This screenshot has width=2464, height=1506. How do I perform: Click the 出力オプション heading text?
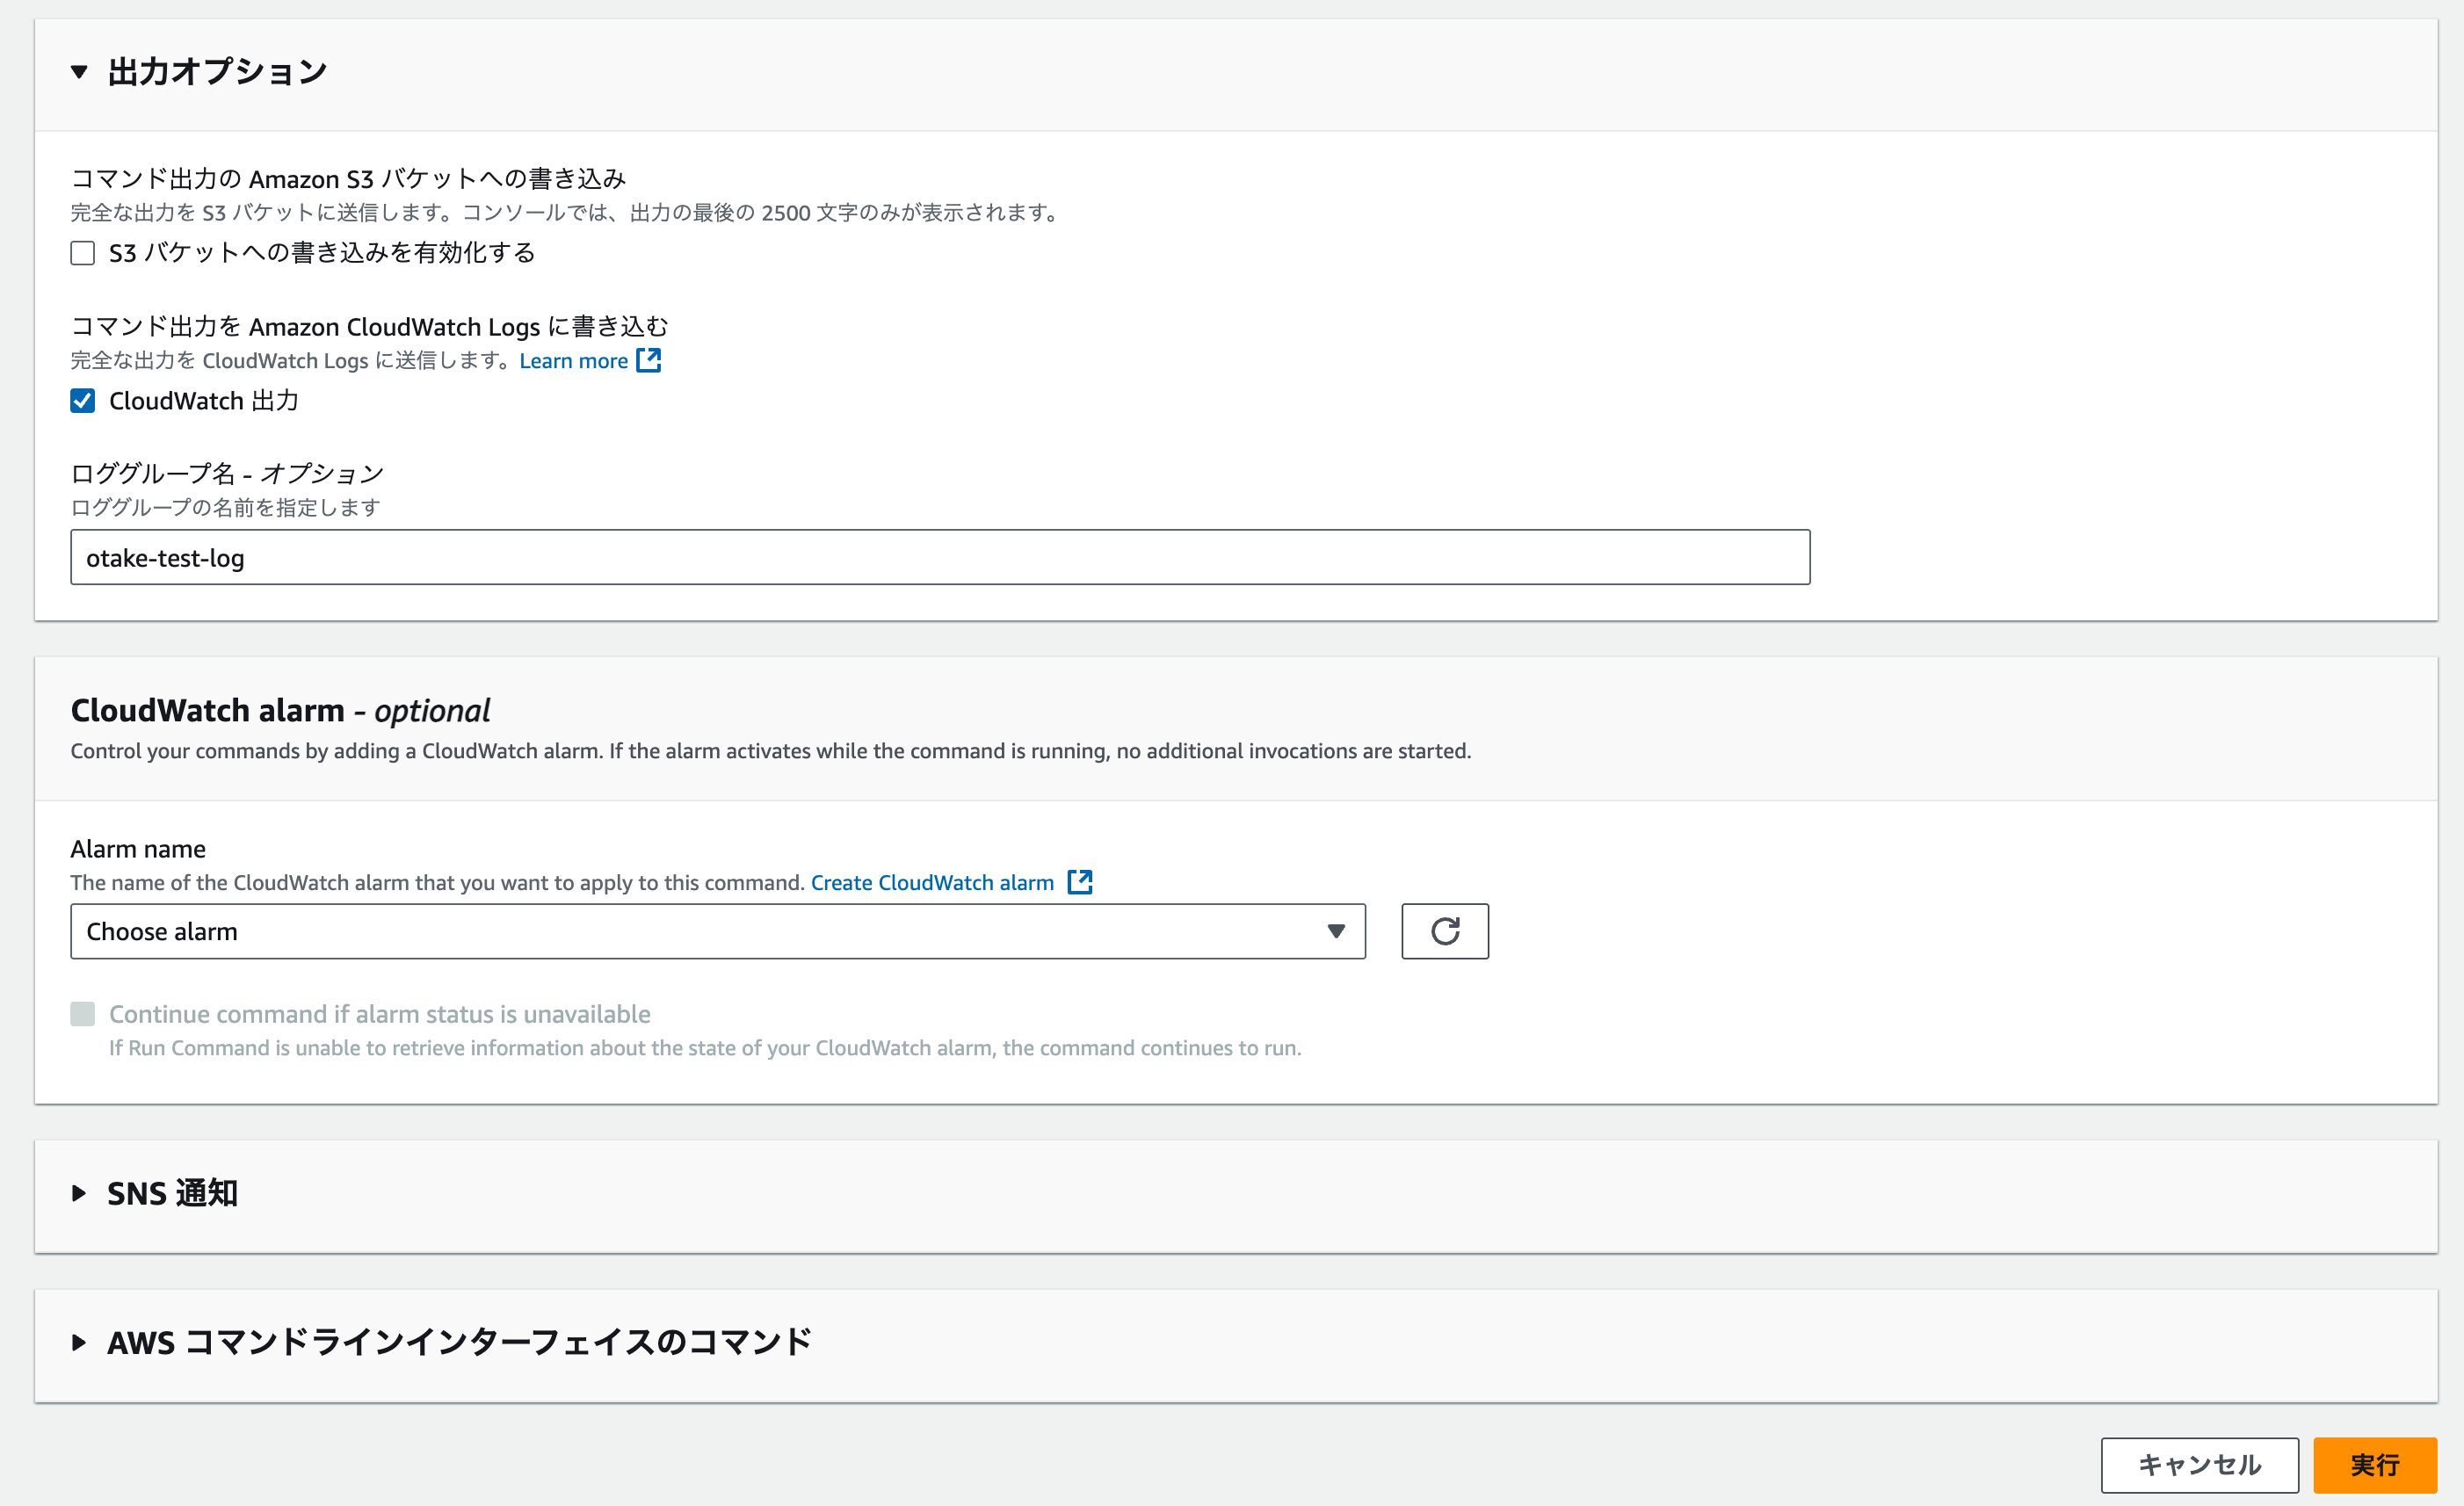click(x=217, y=72)
